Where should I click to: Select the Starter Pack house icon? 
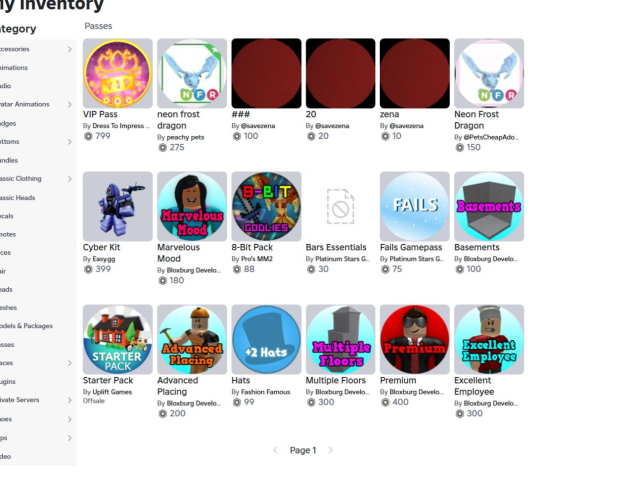pyautogui.click(x=117, y=339)
